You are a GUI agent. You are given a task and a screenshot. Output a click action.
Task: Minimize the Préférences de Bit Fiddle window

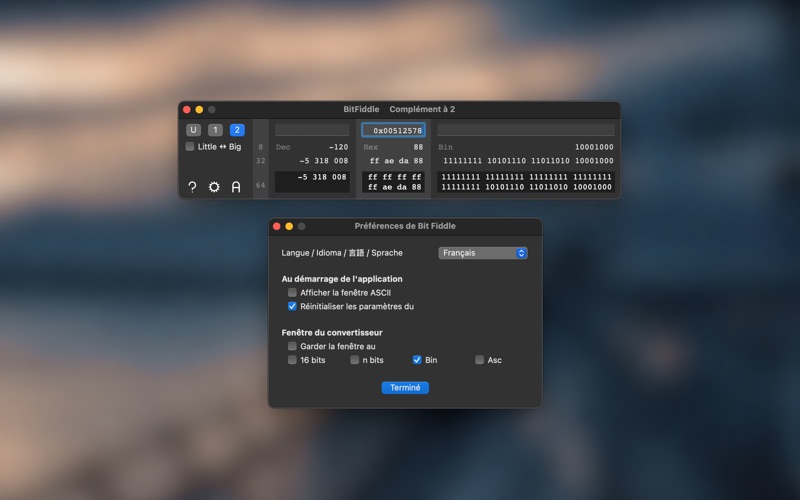[289, 226]
